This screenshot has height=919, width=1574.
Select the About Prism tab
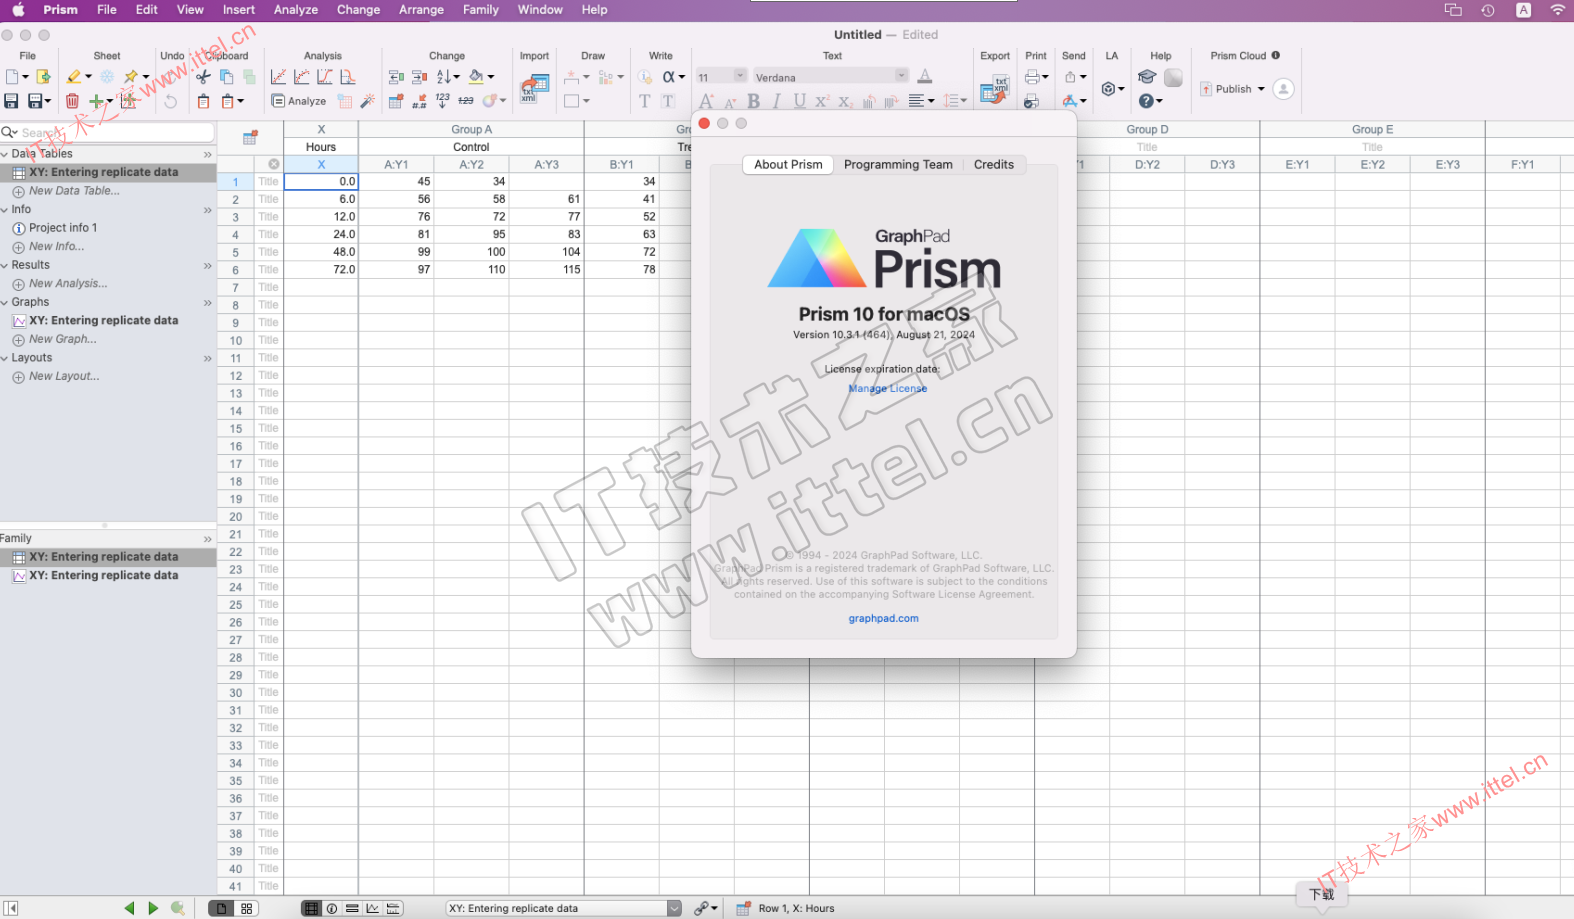[x=788, y=165]
